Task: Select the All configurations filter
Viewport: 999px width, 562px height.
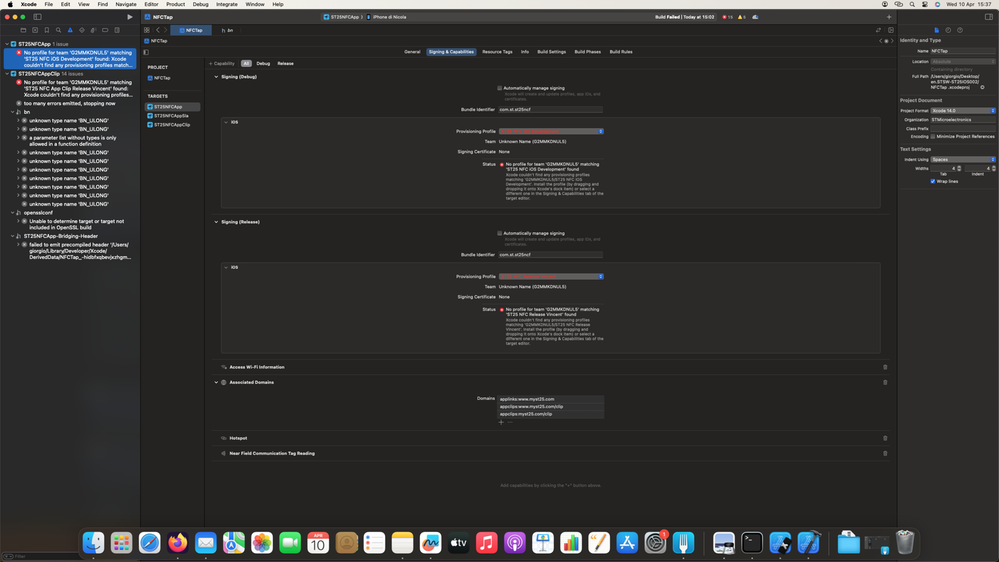Action: (x=246, y=64)
